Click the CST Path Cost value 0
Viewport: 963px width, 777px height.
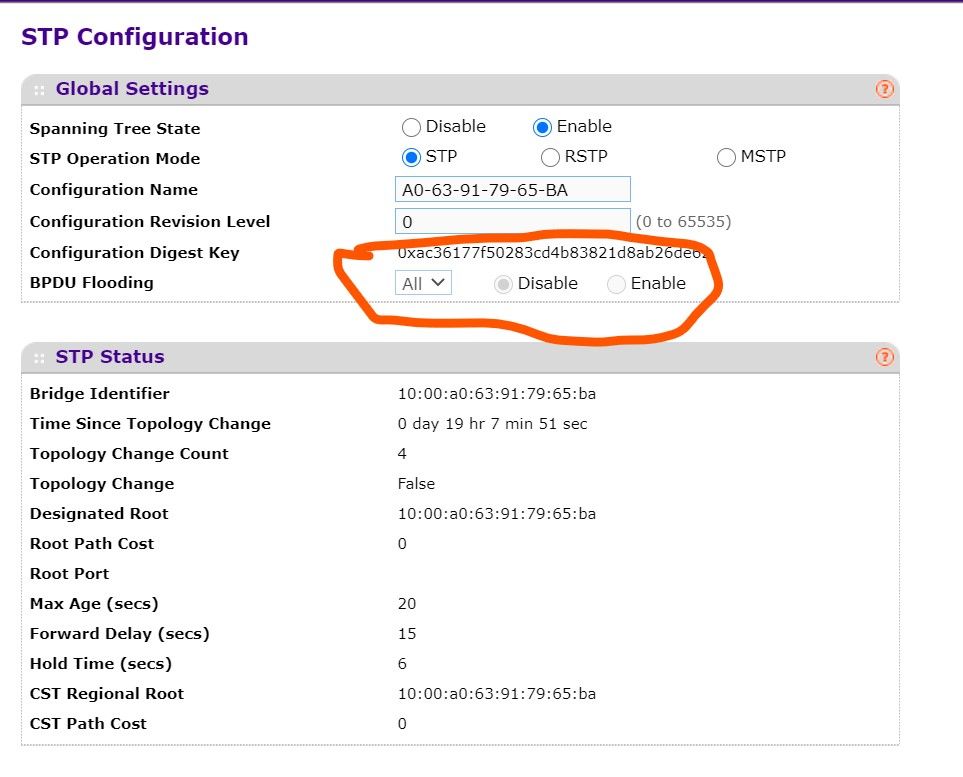(402, 724)
